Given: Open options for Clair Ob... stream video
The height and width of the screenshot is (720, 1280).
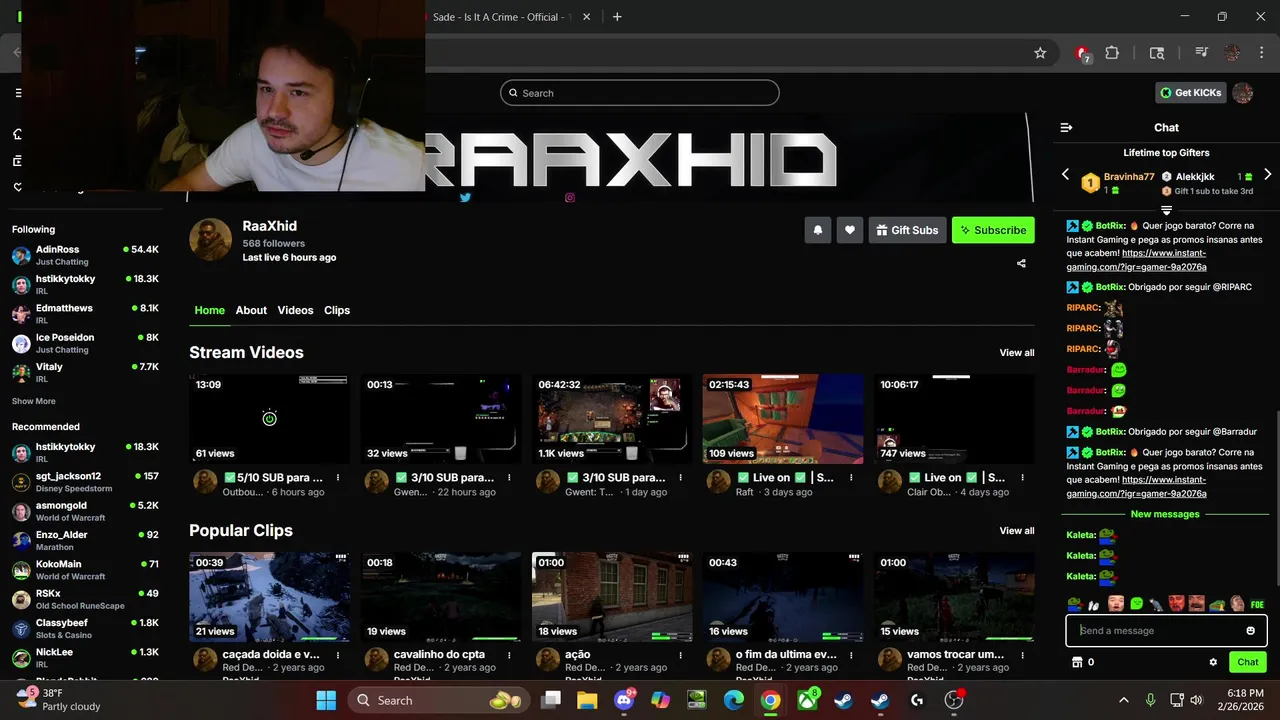Looking at the screenshot, I should click(x=1022, y=478).
